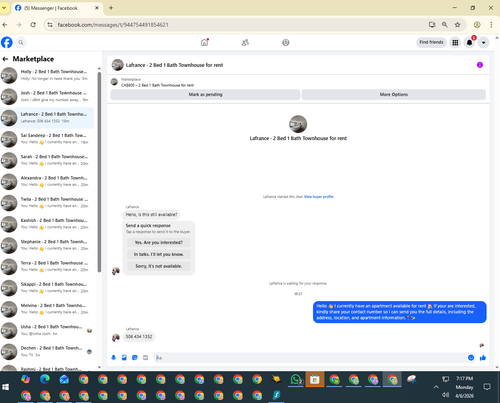Open the View buyer profile link
The width and height of the screenshot is (500, 403).
(x=318, y=197)
